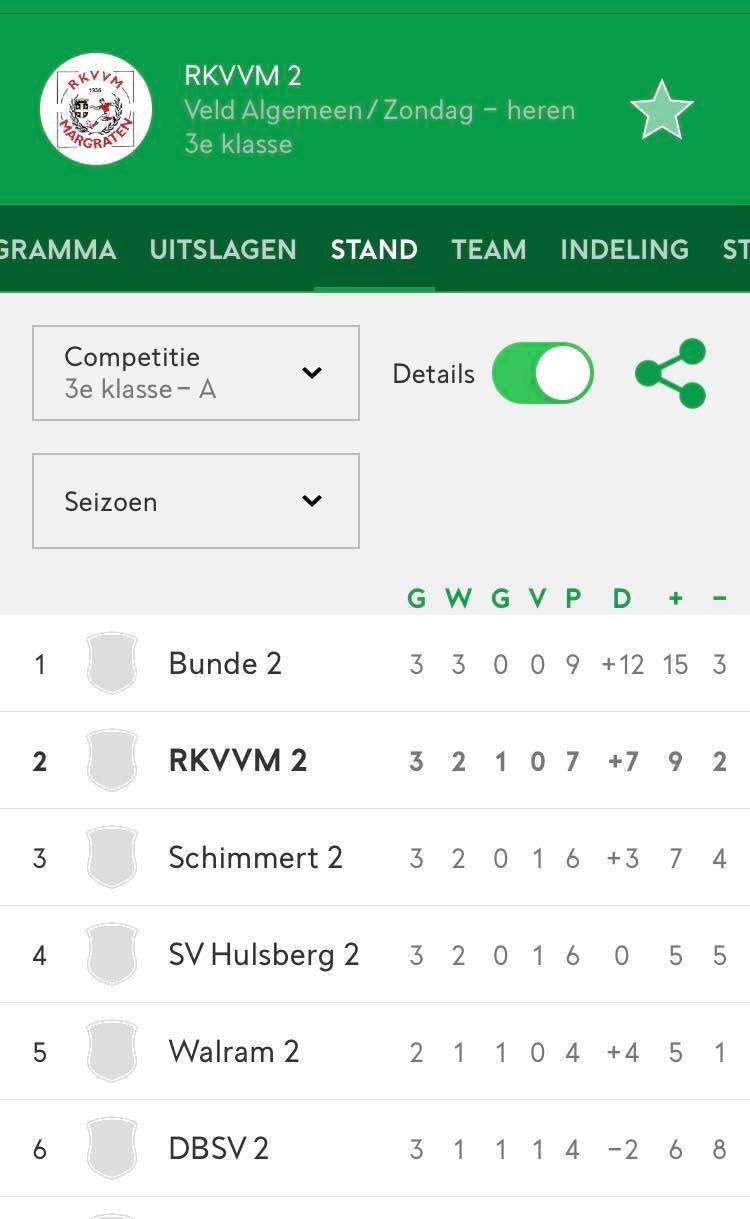
Task: Switch to the UITSLAGEN tab
Action: 223,249
